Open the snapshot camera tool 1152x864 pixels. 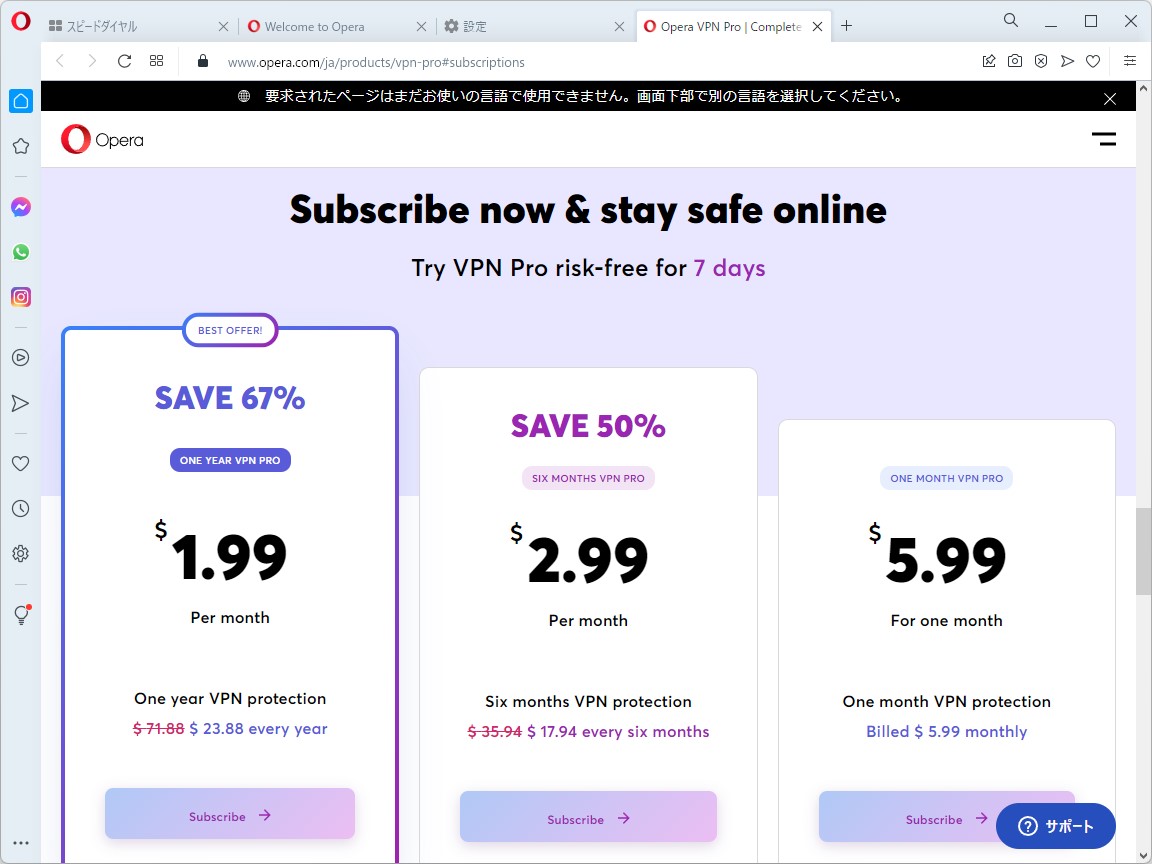(1015, 61)
